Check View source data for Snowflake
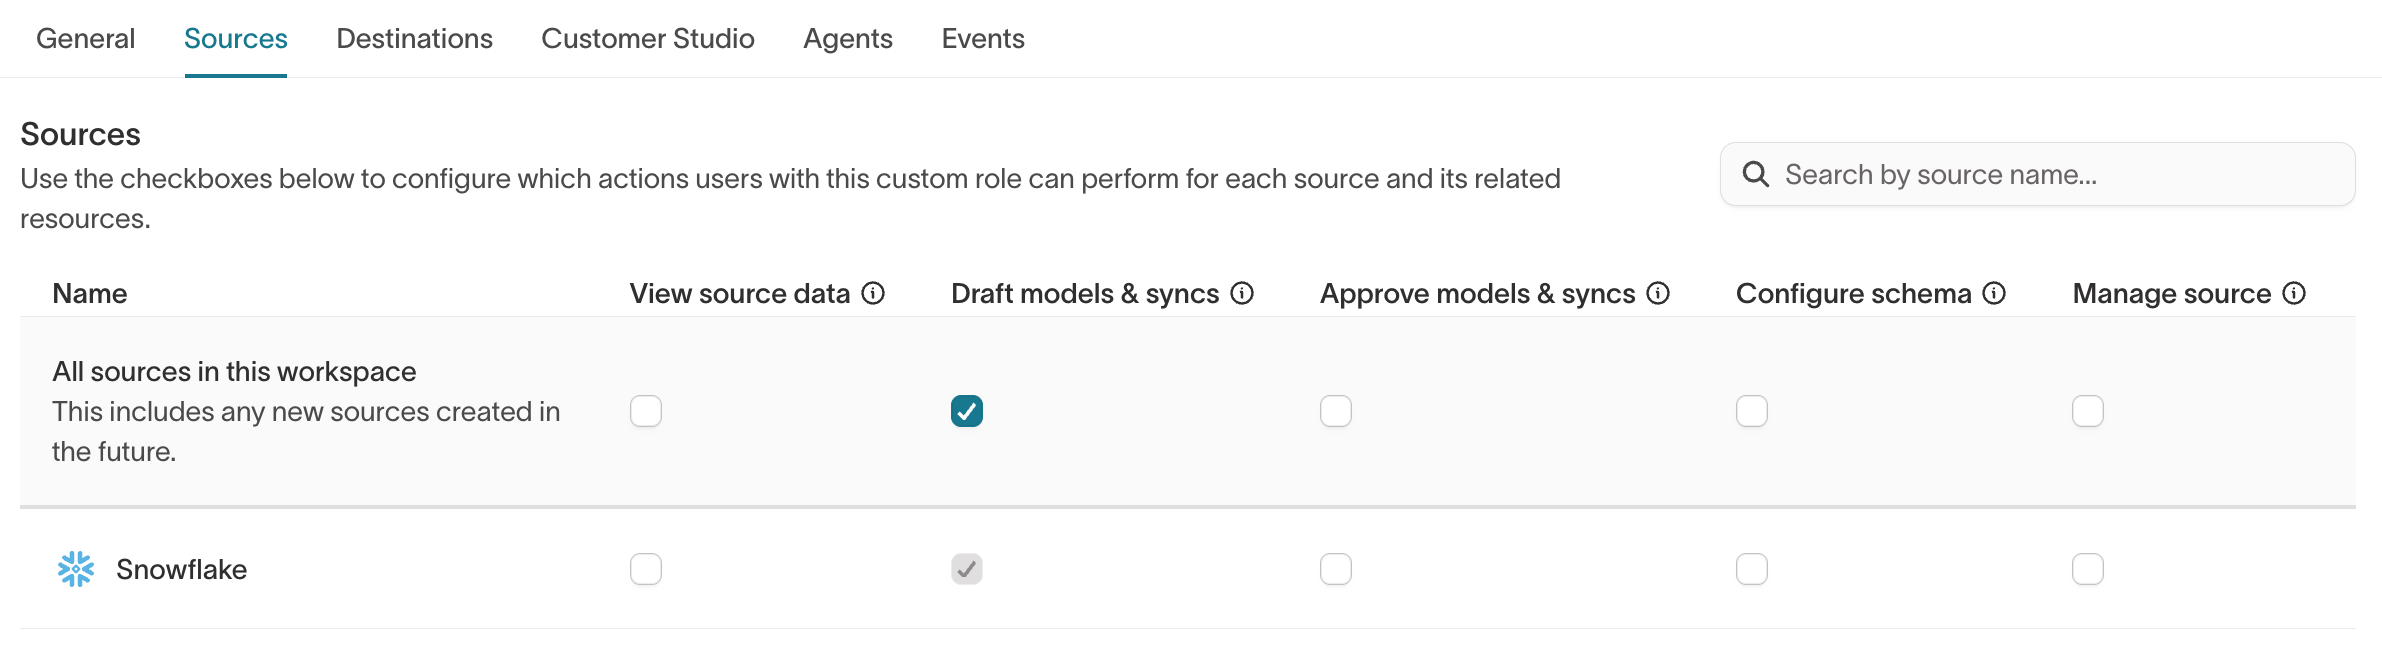The height and width of the screenshot is (650, 2382). point(646,569)
